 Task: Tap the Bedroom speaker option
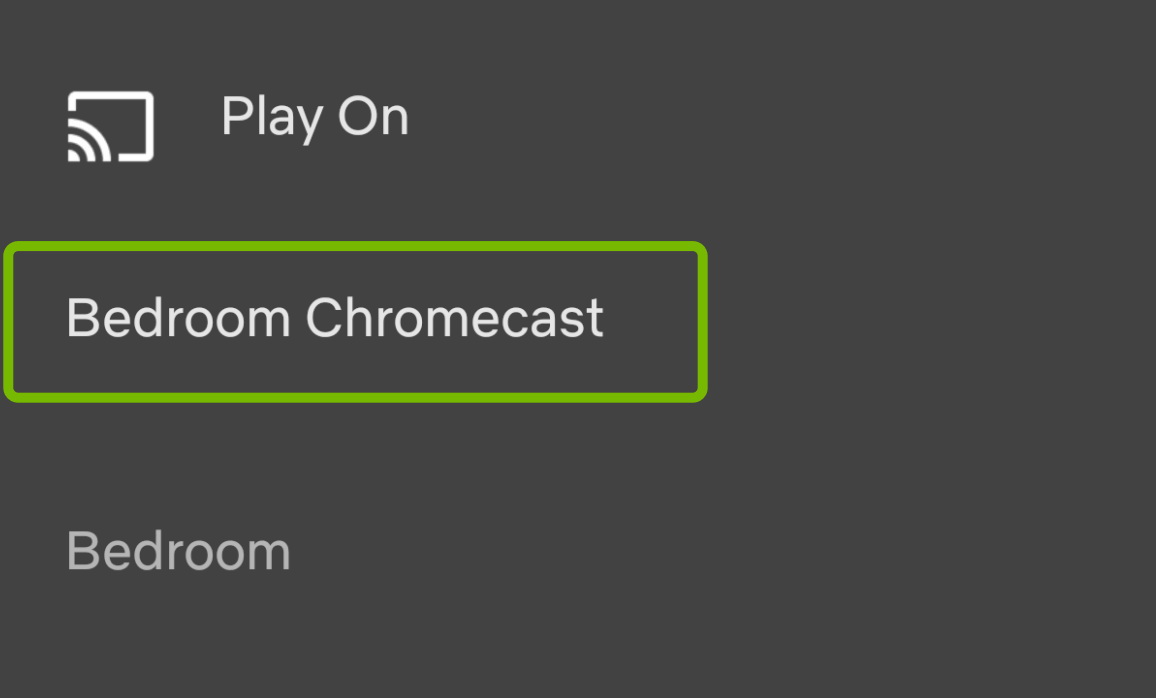pos(177,549)
